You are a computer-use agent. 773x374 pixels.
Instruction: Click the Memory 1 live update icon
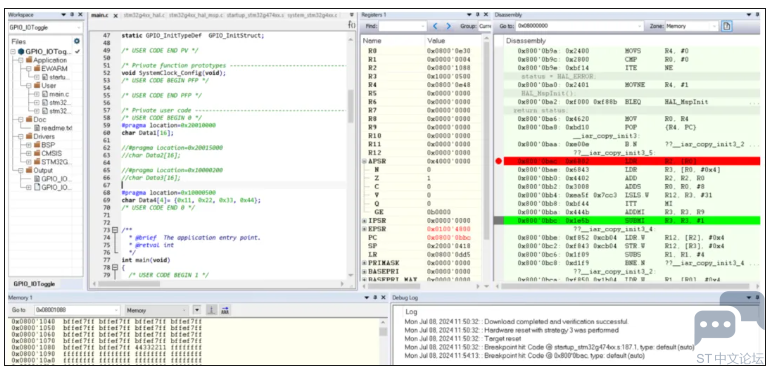(211, 310)
